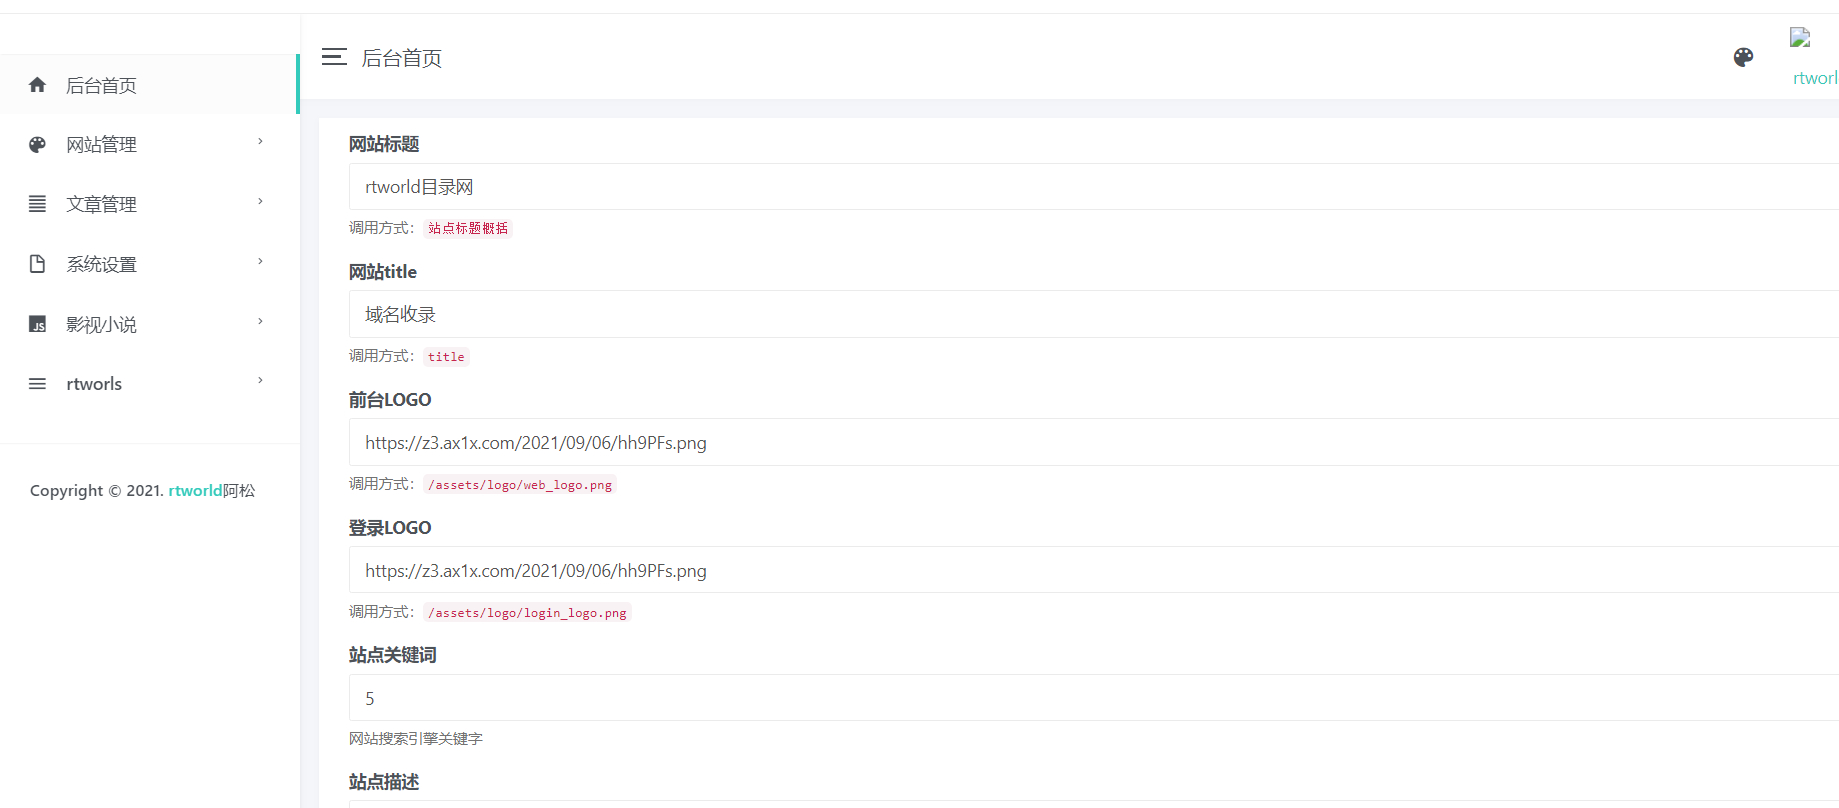Viewport: 1839px width, 808px height.
Task: Click the rtworl username link at top right
Action: 1815,78
